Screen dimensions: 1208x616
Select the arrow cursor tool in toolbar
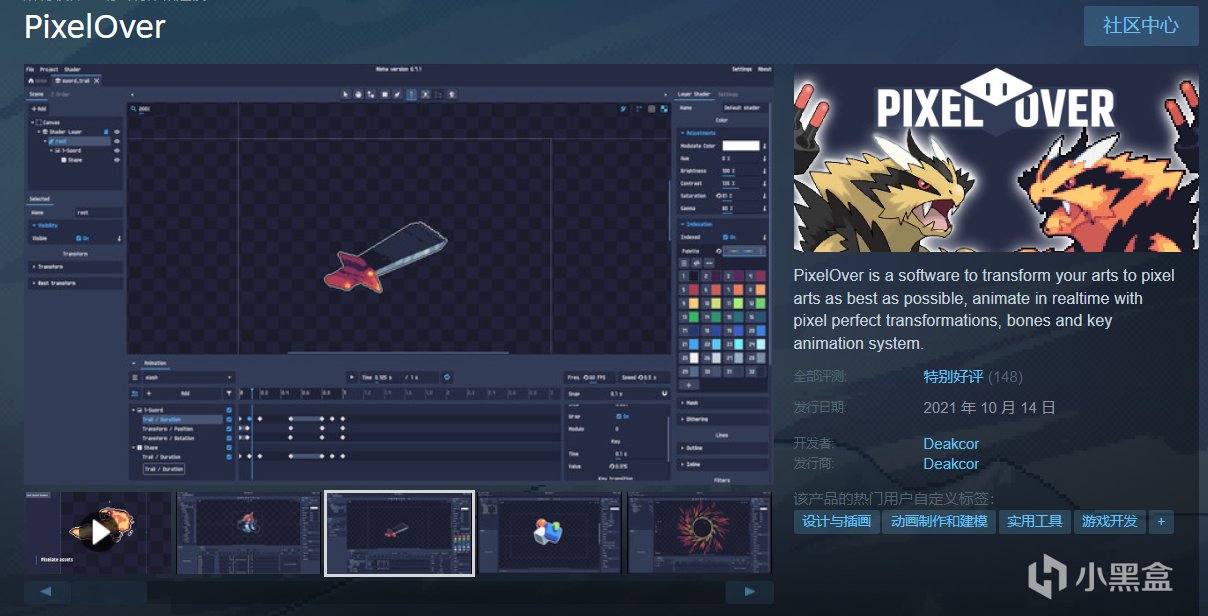pyautogui.click(x=345, y=94)
